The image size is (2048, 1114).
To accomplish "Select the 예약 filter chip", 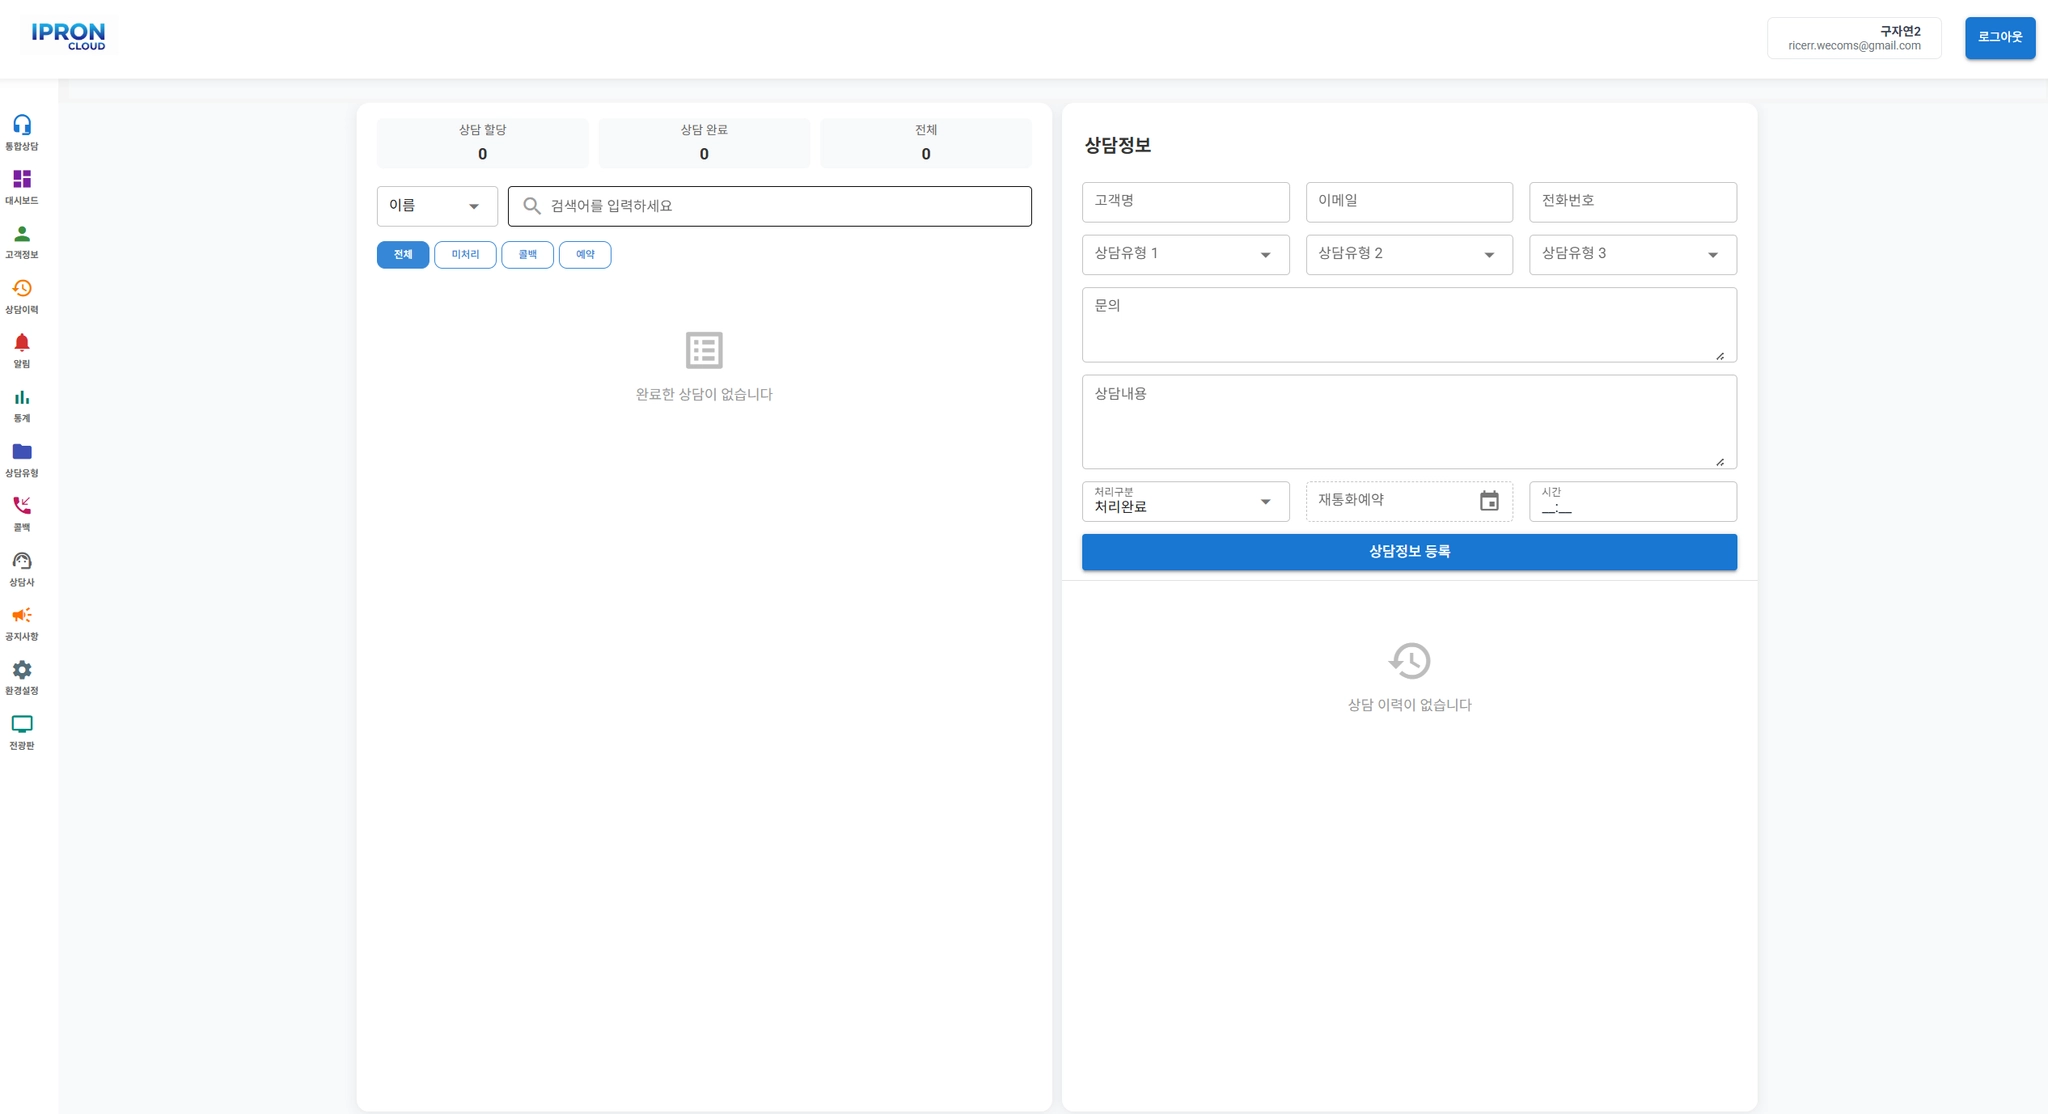I will tap(585, 255).
